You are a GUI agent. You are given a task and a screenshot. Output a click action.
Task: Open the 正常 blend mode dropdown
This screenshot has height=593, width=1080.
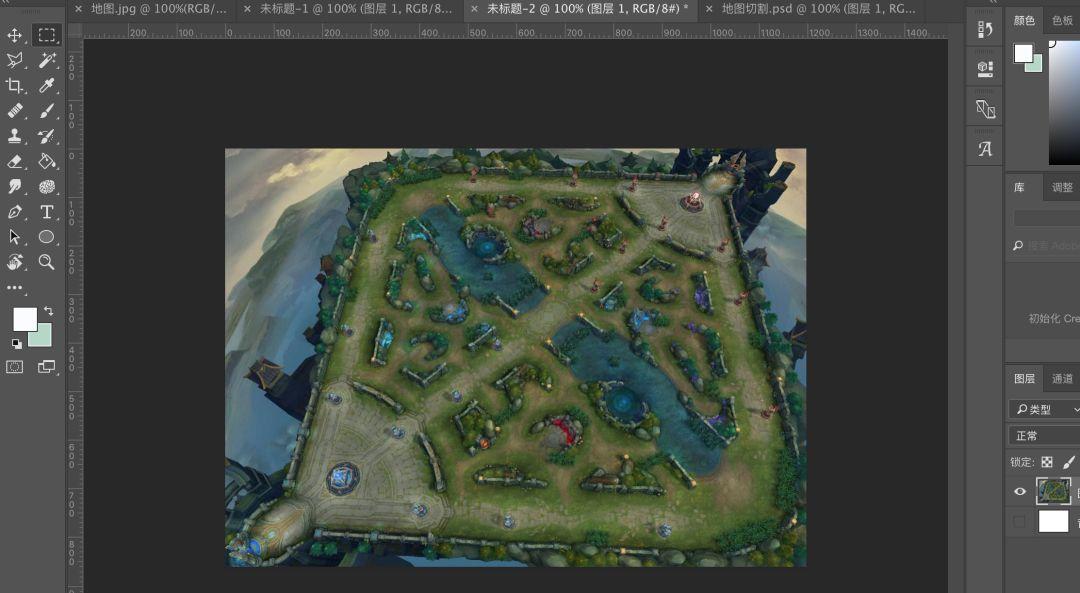[x=1045, y=435]
